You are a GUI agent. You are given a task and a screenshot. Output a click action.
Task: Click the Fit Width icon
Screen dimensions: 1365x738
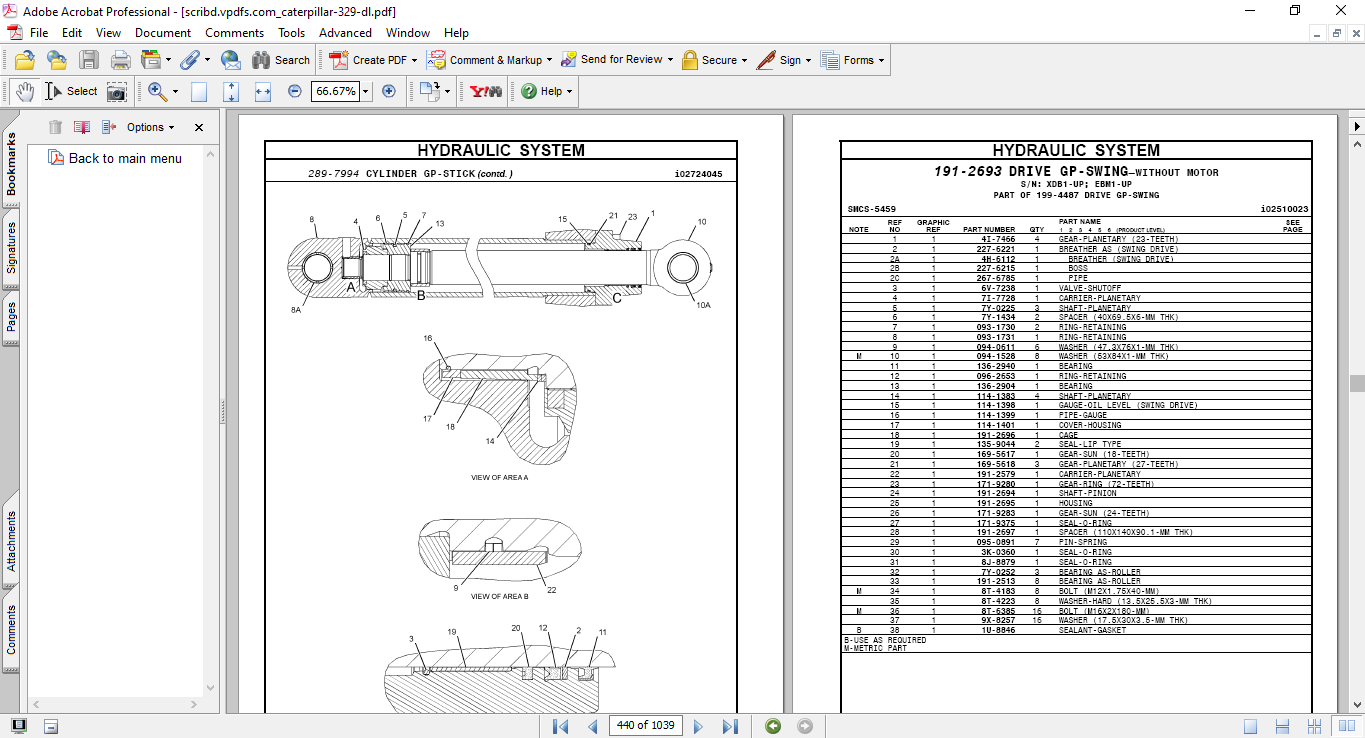coord(263,91)
